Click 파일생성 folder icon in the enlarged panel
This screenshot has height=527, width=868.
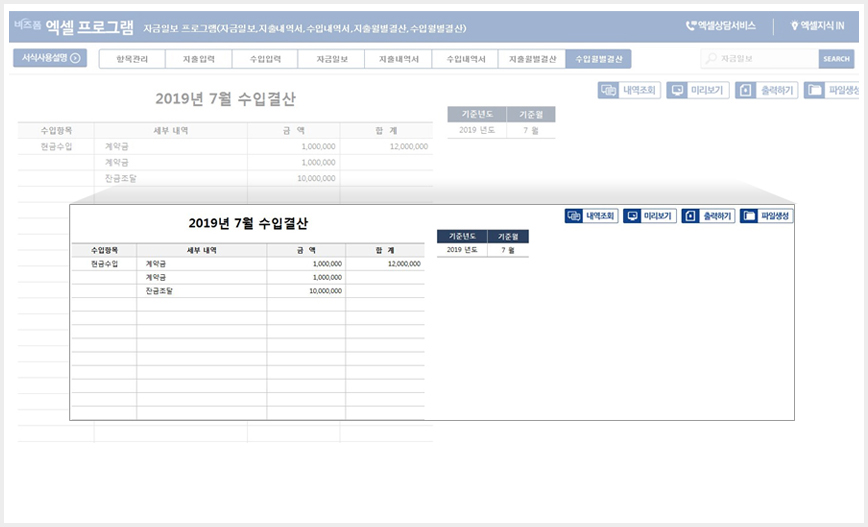coord(749,216)
